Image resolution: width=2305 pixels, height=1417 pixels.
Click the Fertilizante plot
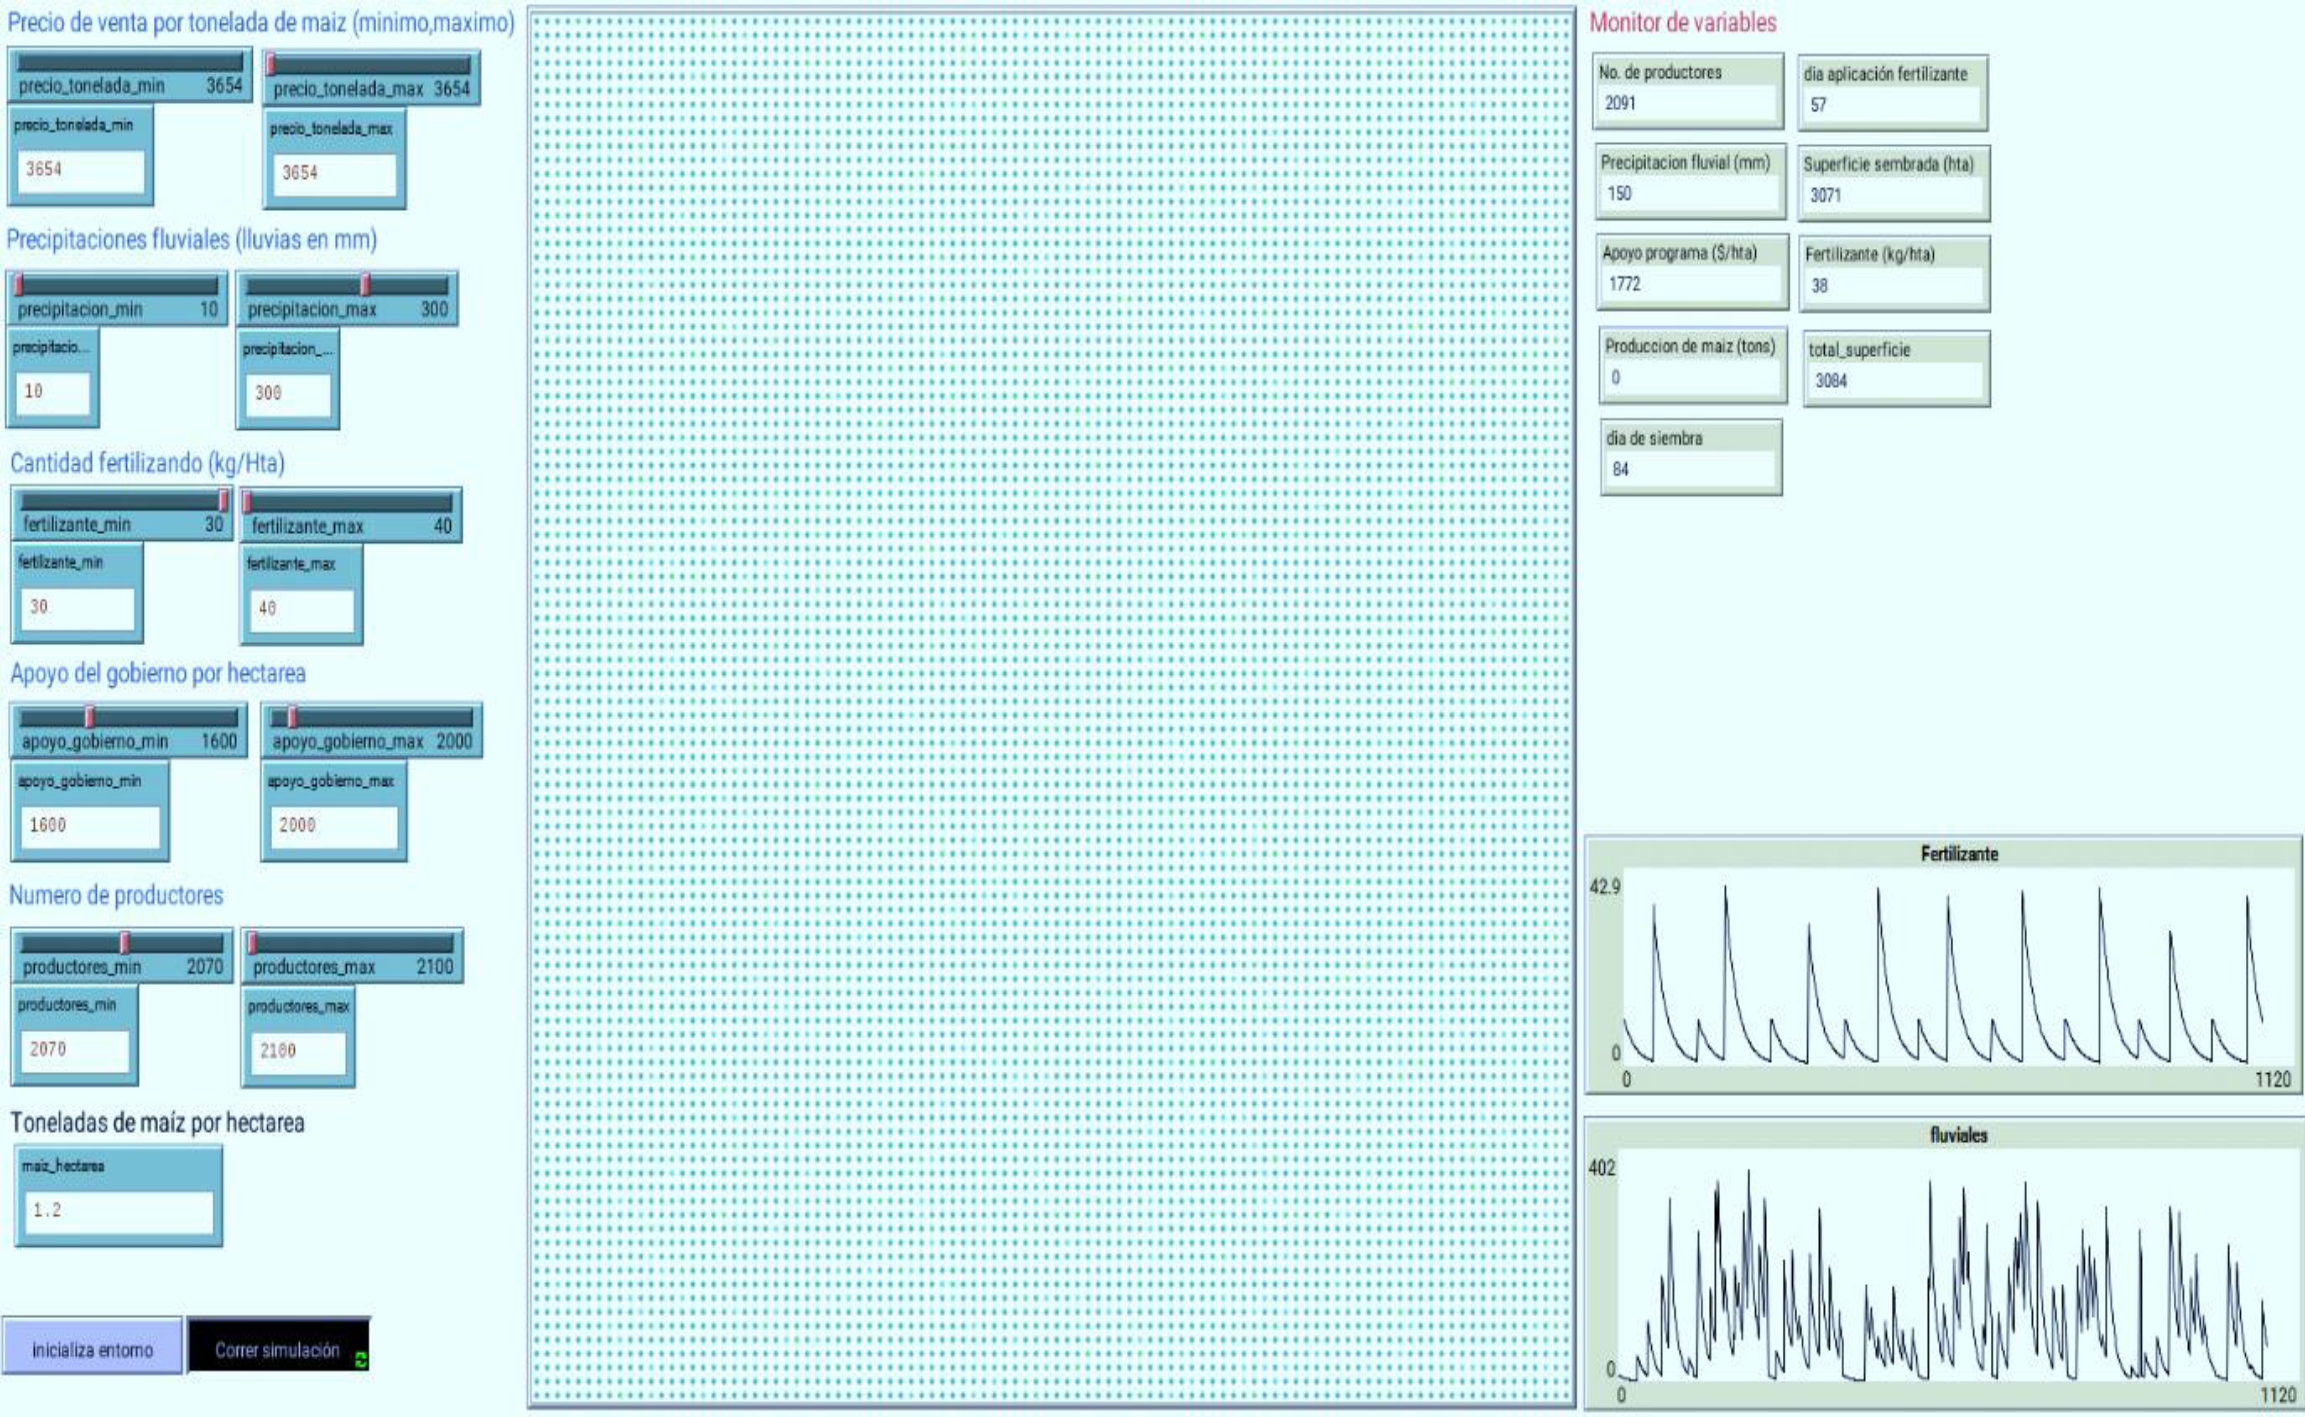(x=1943, y=966)
